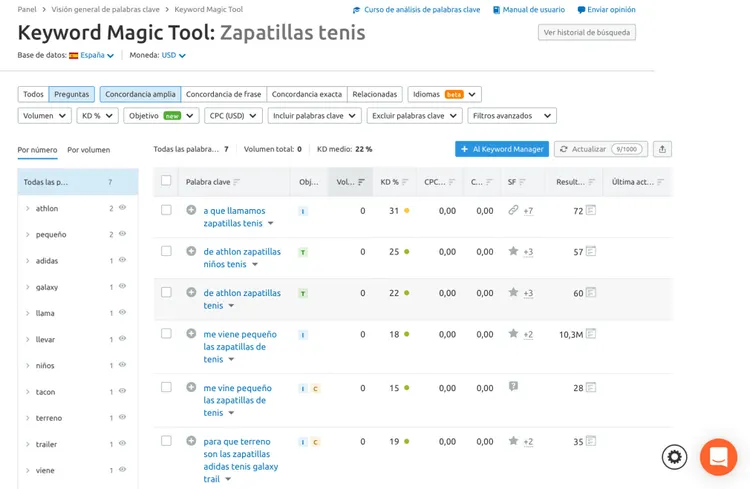Image resolution: width=750 pixels, height=489 pixels.
Task: Open SERP results icon for the 35 results row
Action: point(591,441)
